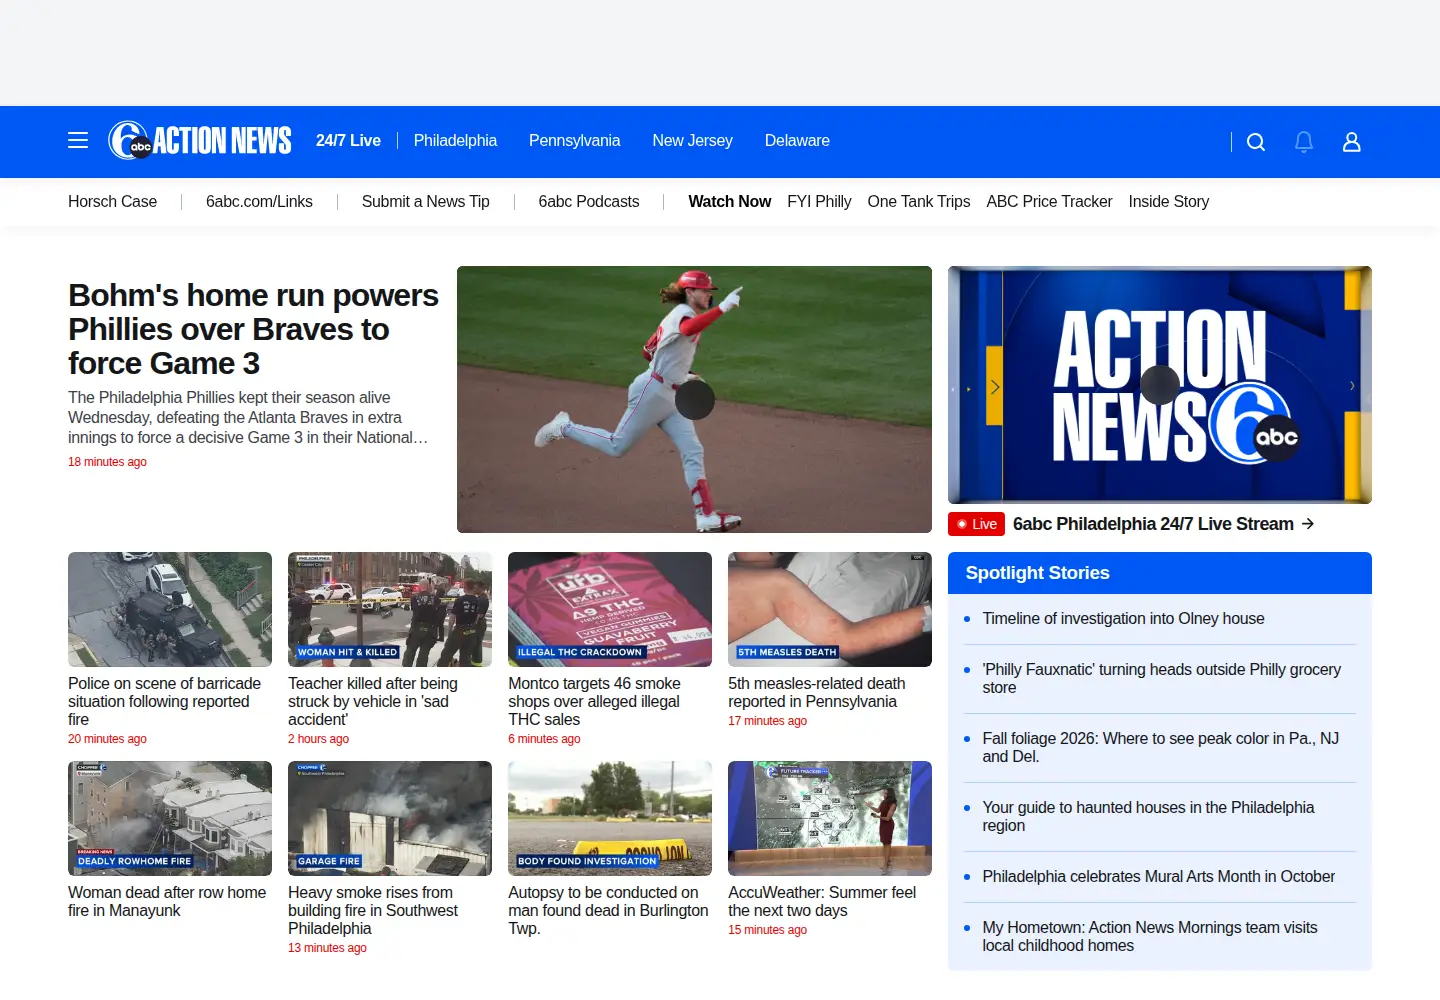Read the Bohm's home run headline story
1440x1000 pixels.
[253, 329]
